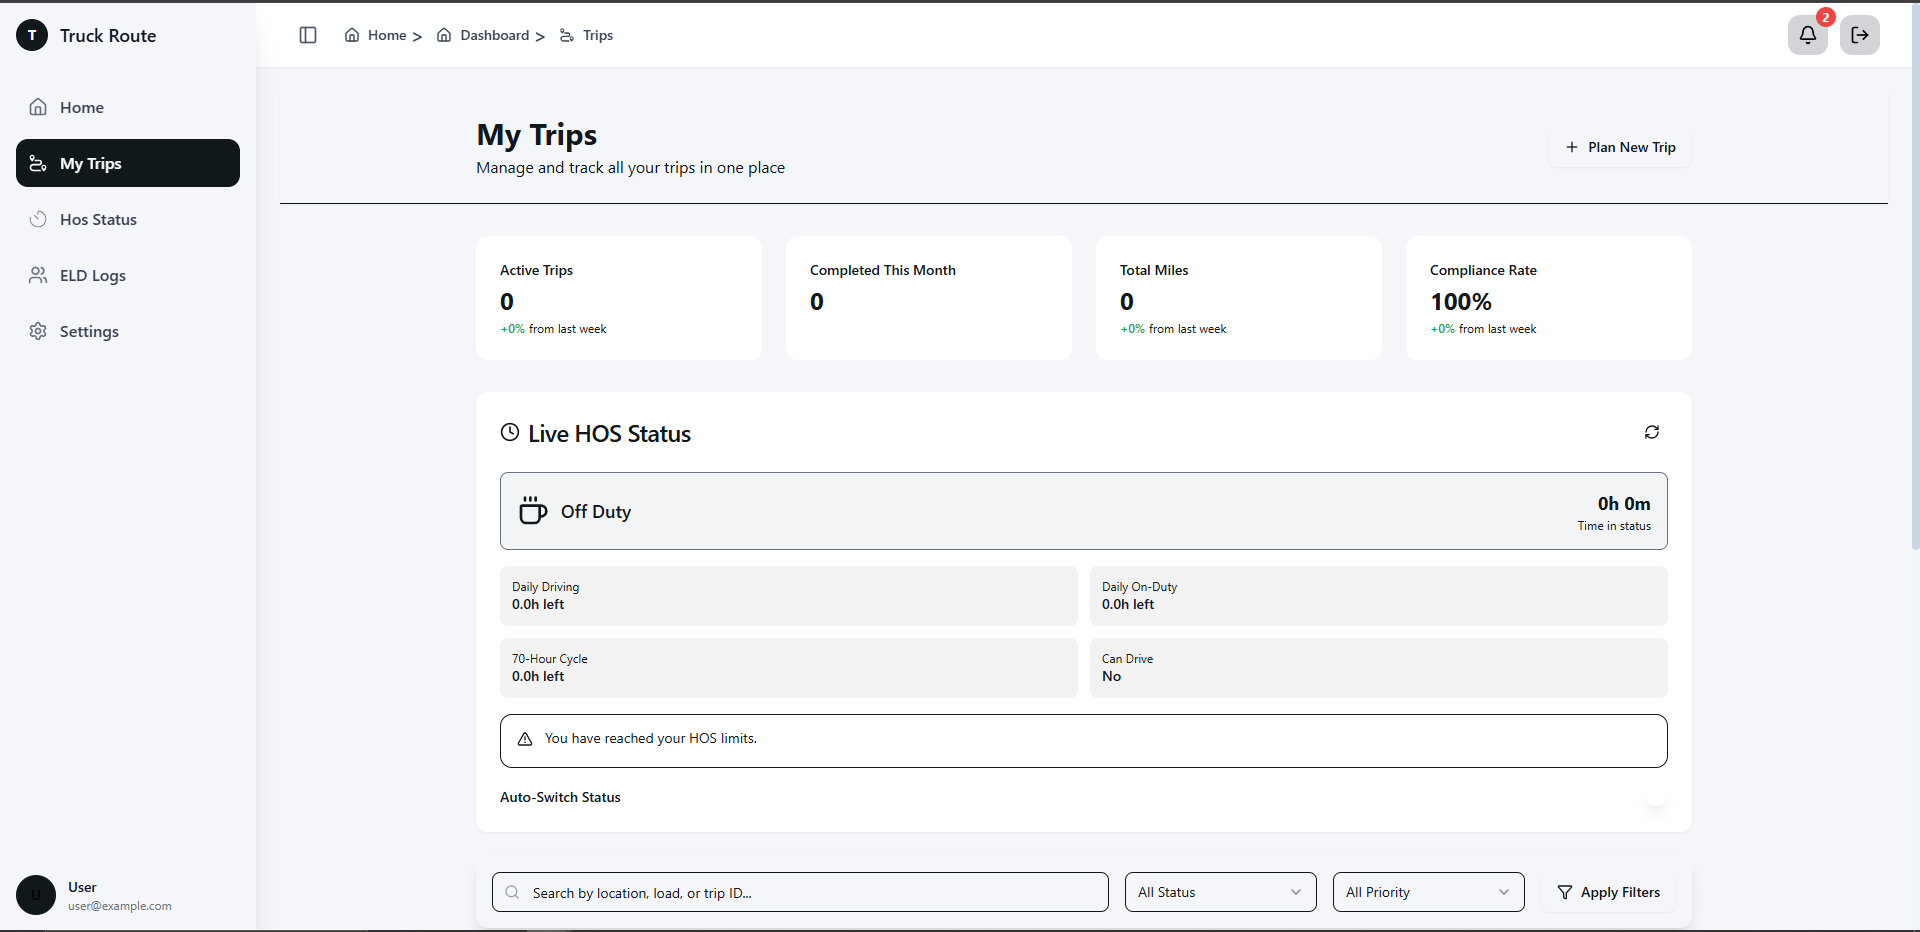Image resolution: width=1920 pixels, height=932 pixels.
Task: Click the Home house icon in sidebar
Action: [38, 107]
